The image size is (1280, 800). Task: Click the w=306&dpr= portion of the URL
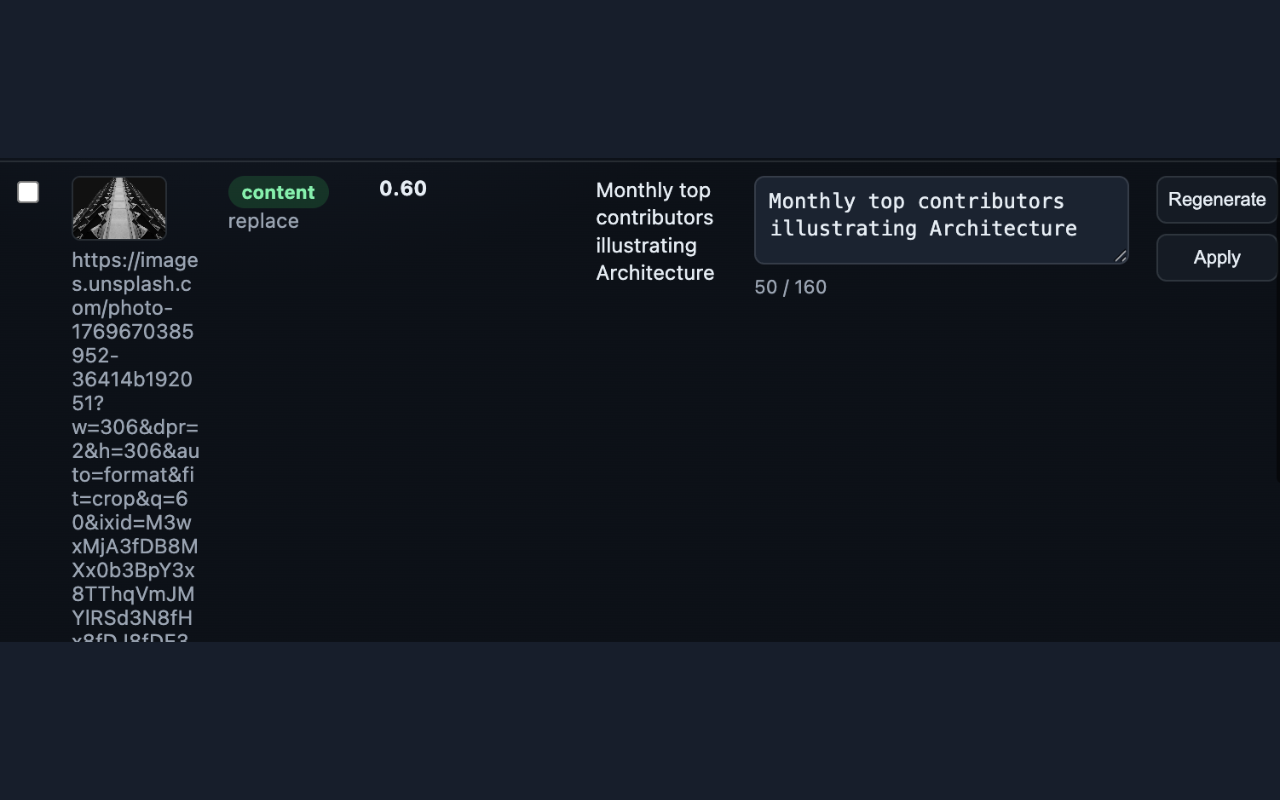[135, 427]
